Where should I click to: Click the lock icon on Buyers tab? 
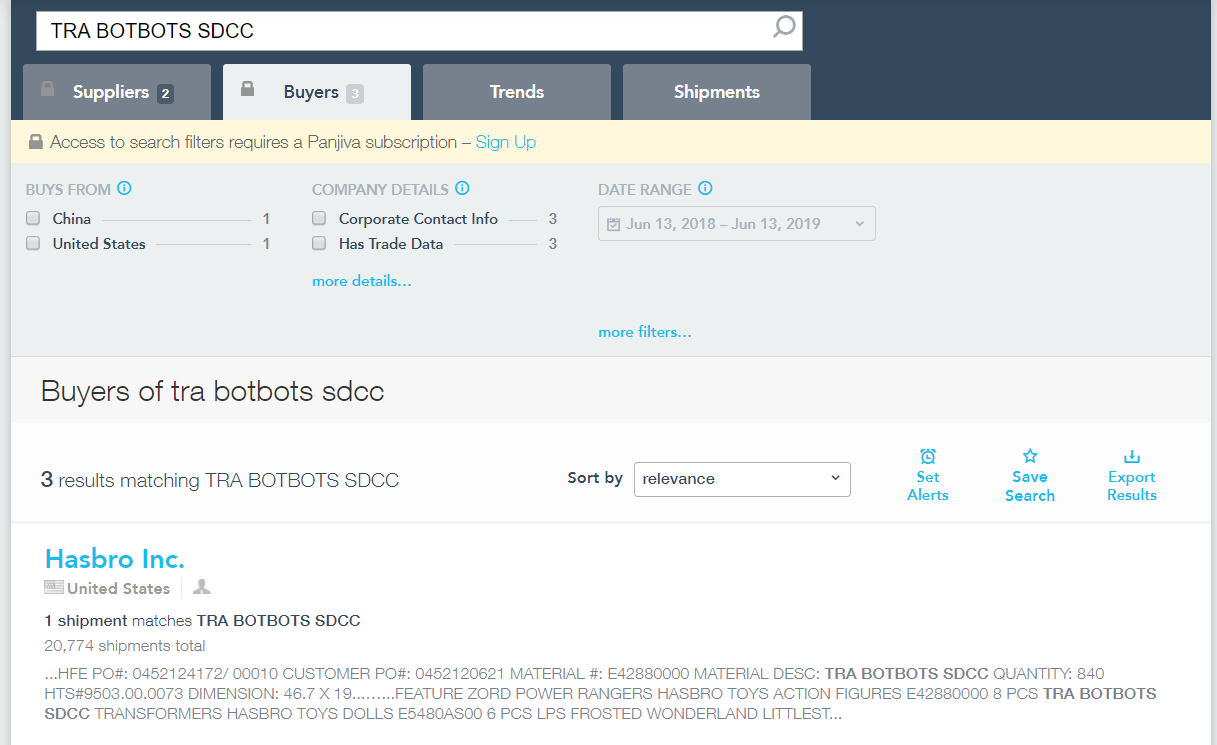coord(247,89)
